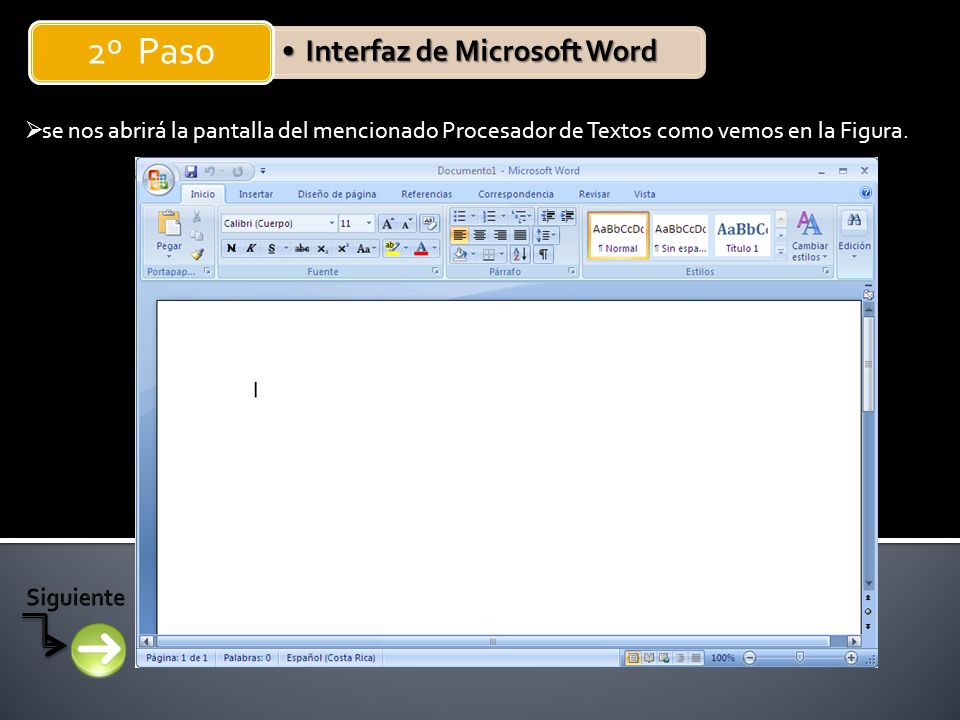Open Revisar tab

point(594,194)
